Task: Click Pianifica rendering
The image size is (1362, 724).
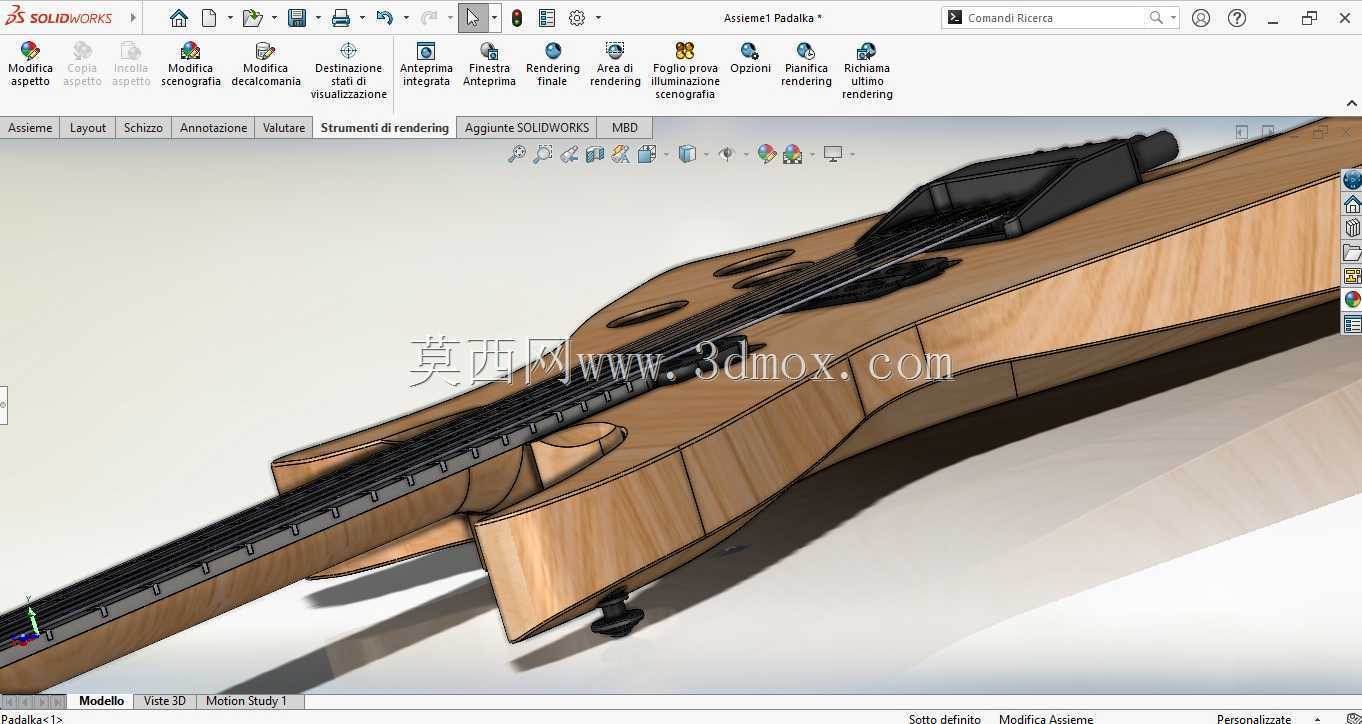Action: (806, 64)
